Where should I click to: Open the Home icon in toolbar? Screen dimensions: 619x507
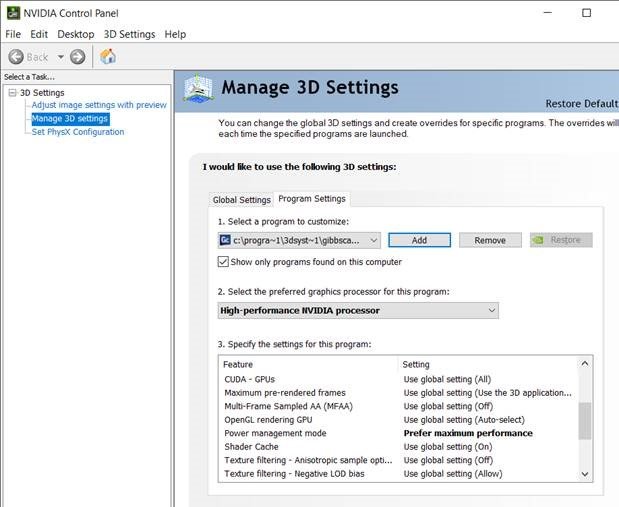tap(107, 56)
